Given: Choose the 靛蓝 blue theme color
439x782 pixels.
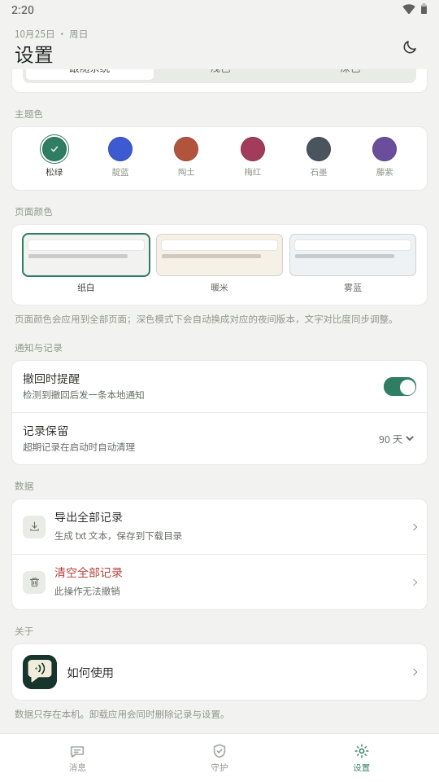Looking at the screenshot, I should click(120, 149).
